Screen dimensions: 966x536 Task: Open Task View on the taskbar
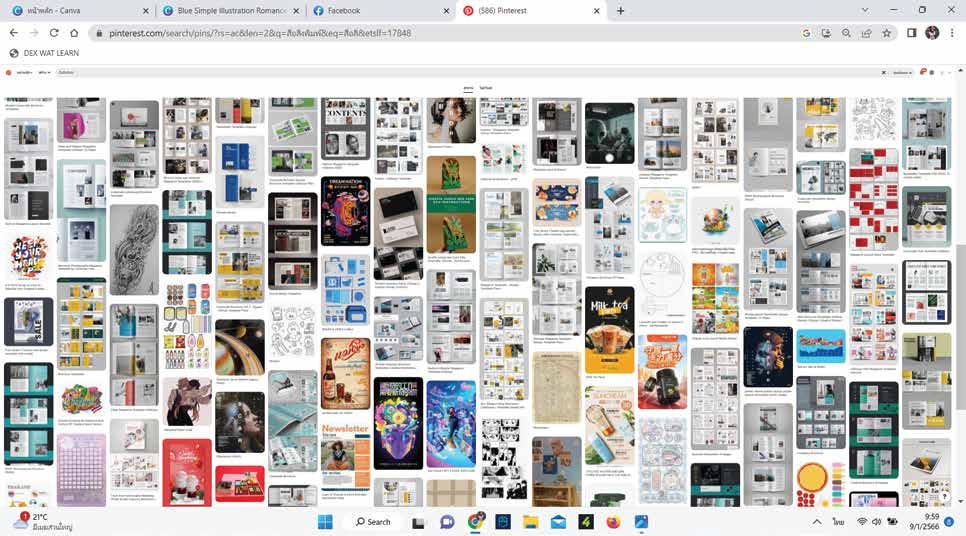tap(418, 522)
